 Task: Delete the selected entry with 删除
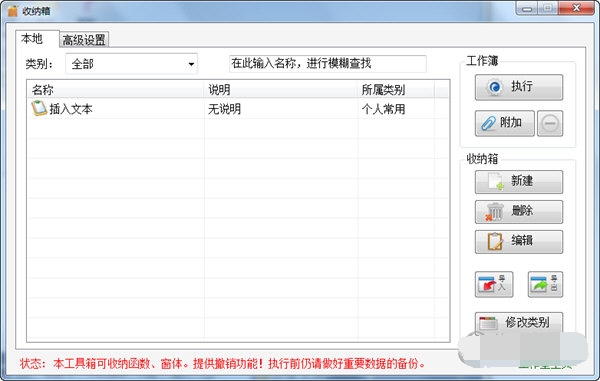519,212
